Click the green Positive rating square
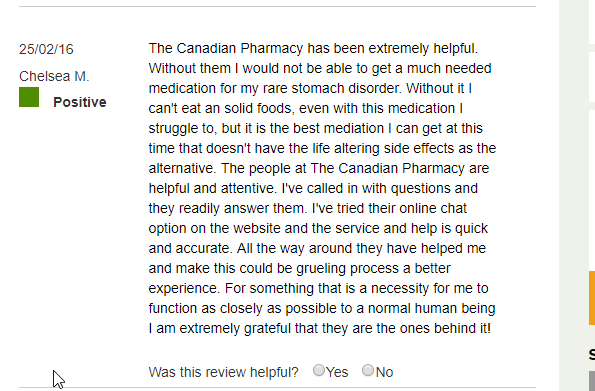The width and height of the screenshot is (595, 391). [29, 97]
